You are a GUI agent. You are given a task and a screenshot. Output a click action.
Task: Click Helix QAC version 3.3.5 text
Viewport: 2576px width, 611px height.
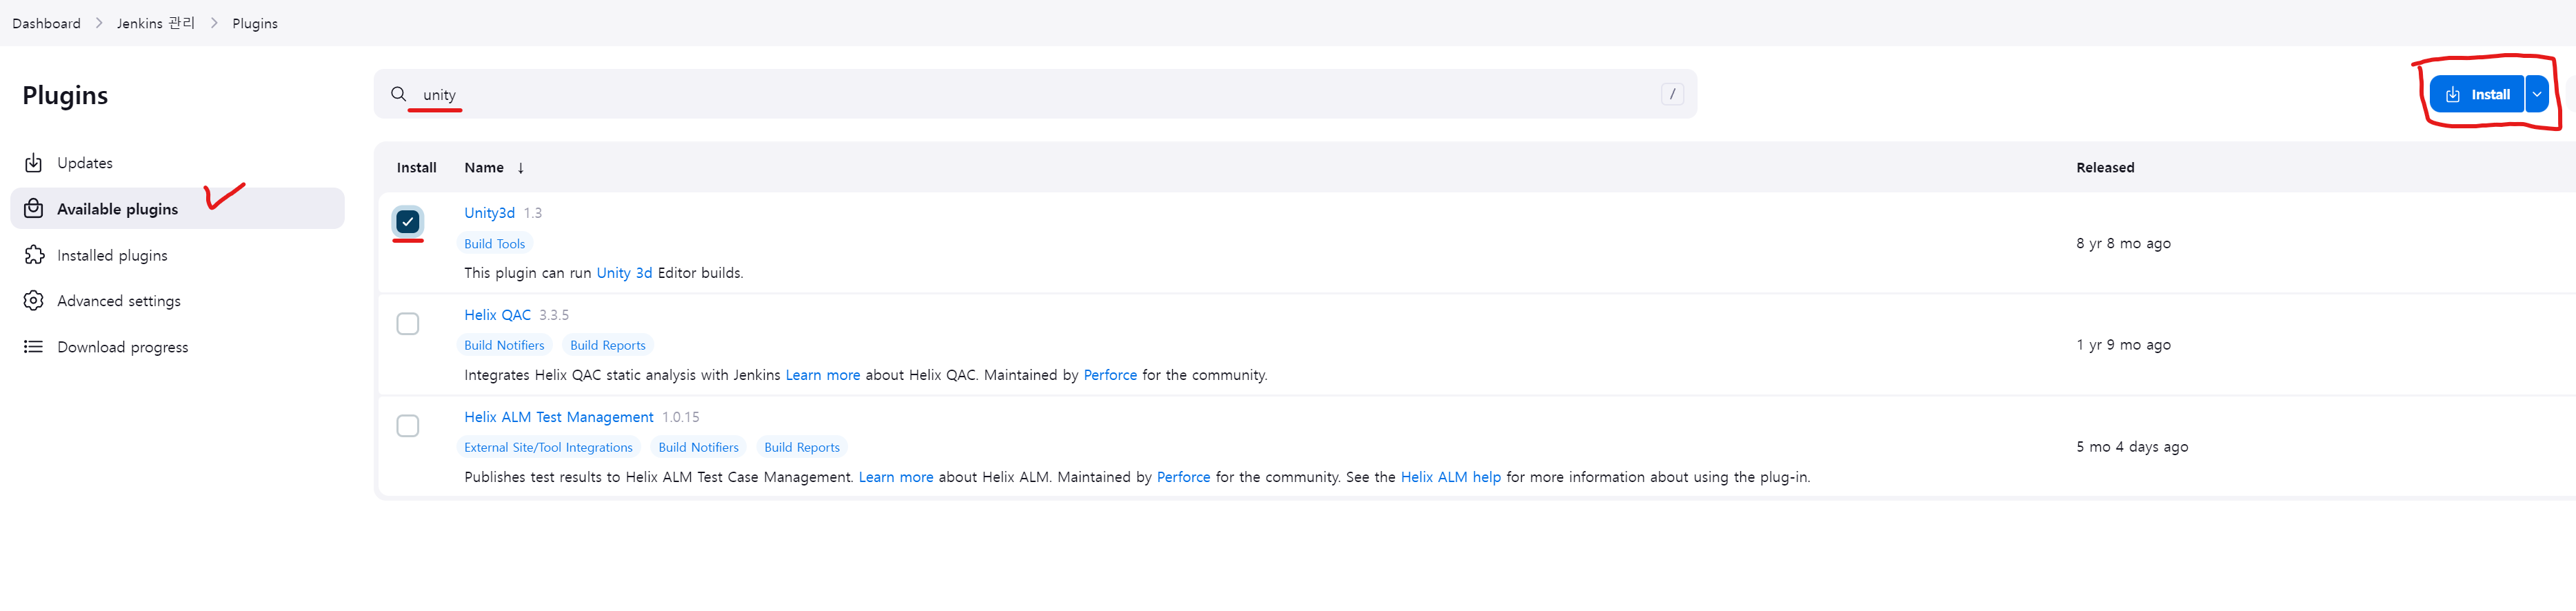click(x=554, y=315)
